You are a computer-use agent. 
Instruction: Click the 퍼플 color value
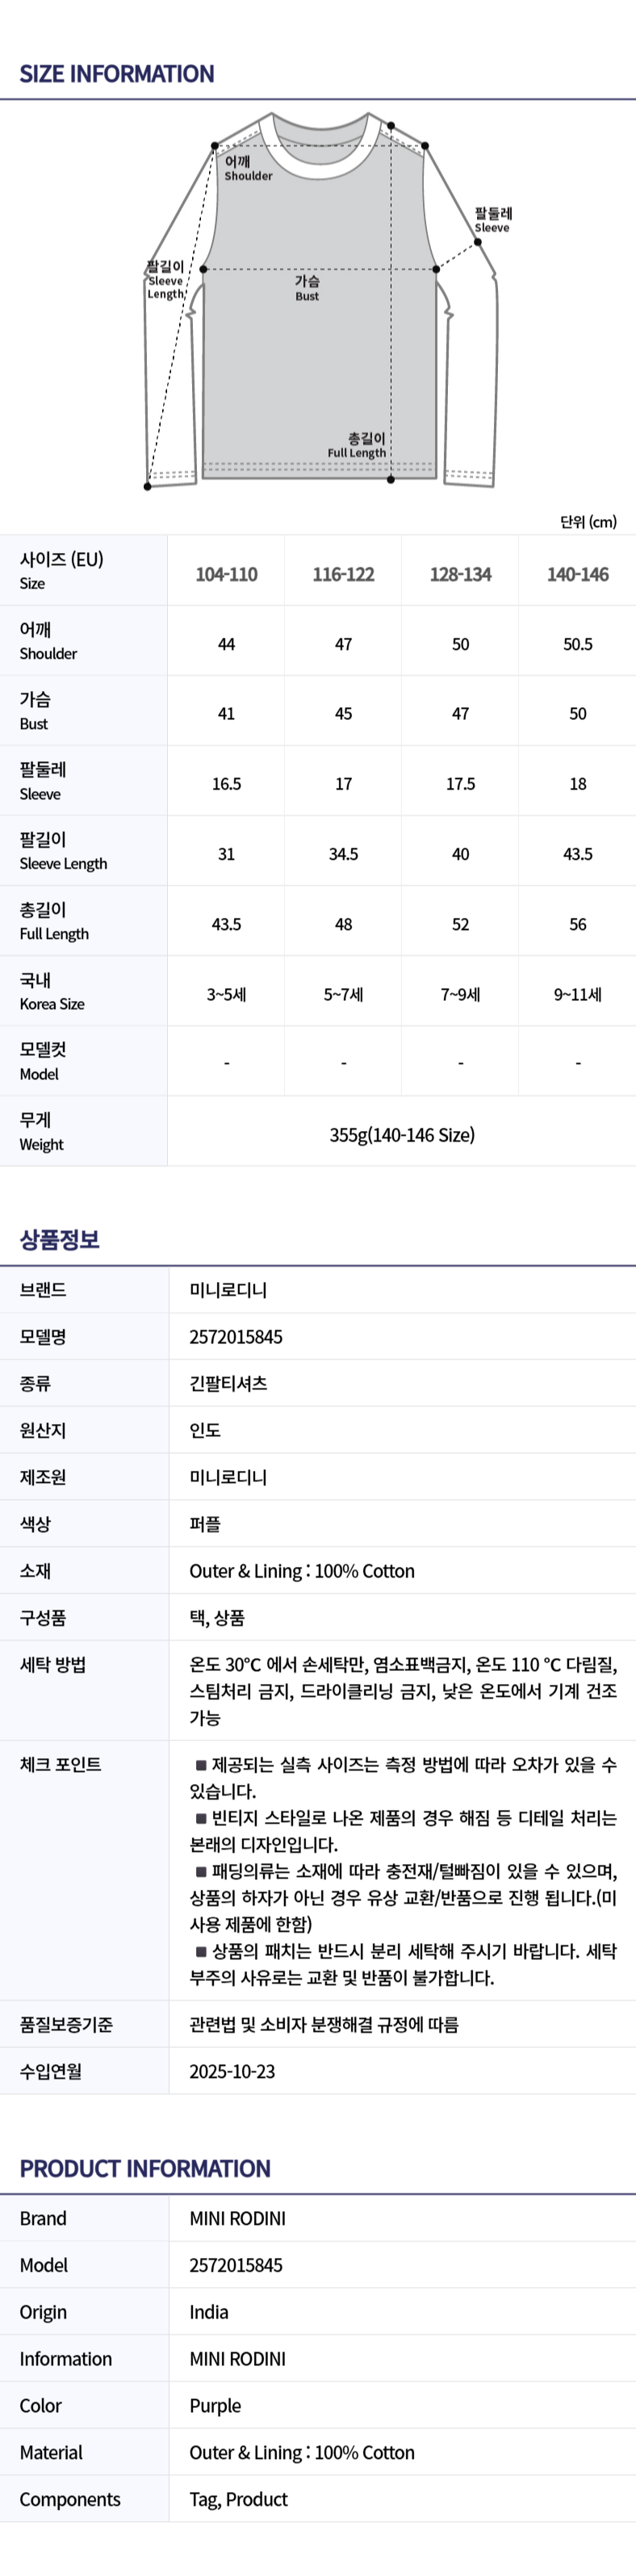point(205,1523)
